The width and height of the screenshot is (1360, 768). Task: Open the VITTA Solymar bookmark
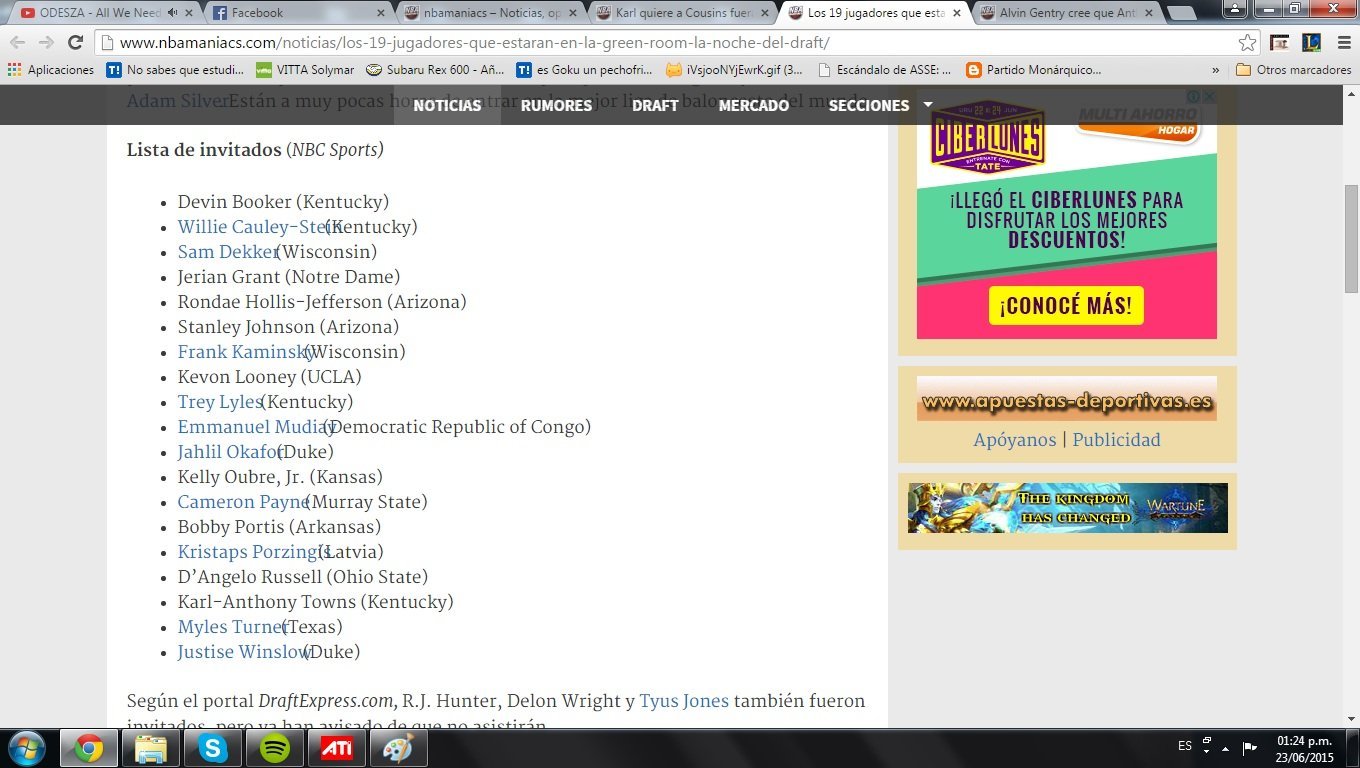click(x=305, y=70)
